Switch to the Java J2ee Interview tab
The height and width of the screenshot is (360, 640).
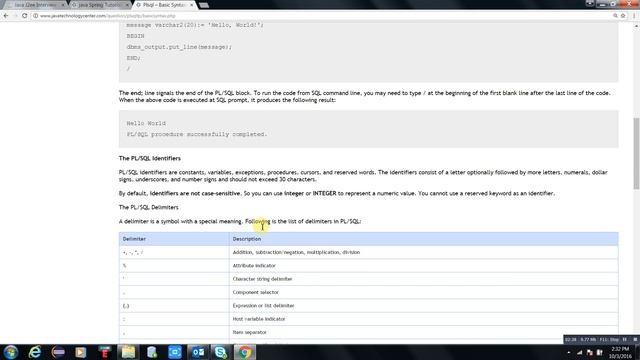point(35,5)
